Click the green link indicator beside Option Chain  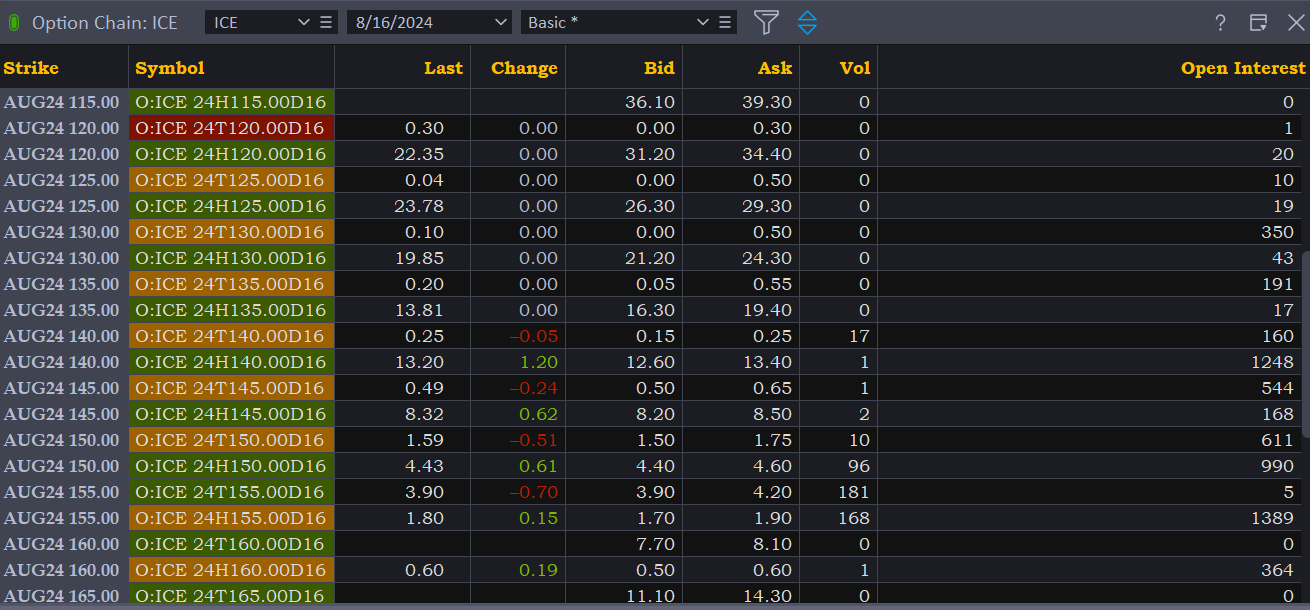coord(14,22)
